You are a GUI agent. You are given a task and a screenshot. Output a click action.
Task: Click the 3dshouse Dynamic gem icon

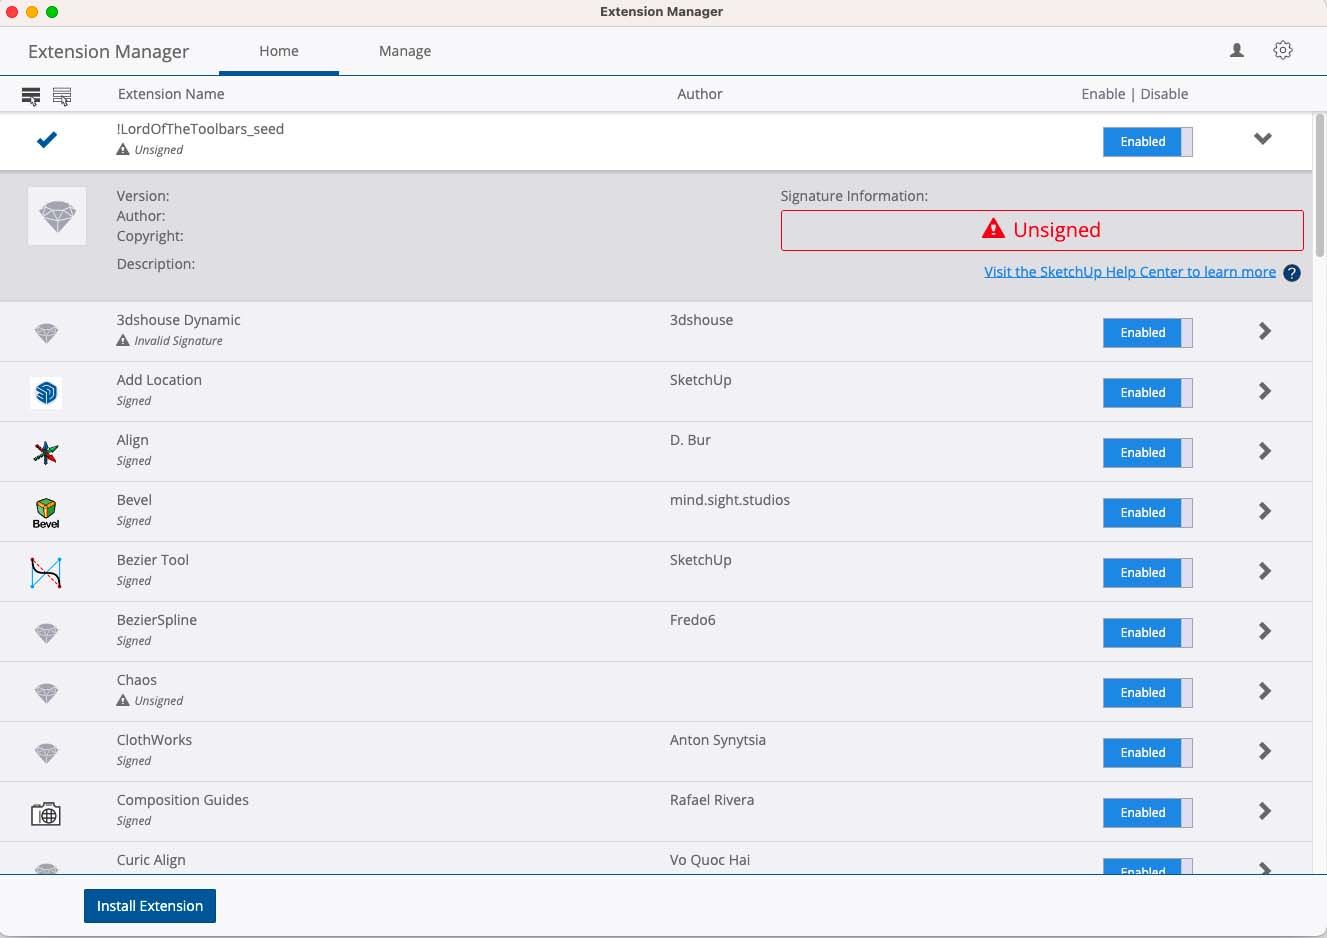(x=46, y=332)
